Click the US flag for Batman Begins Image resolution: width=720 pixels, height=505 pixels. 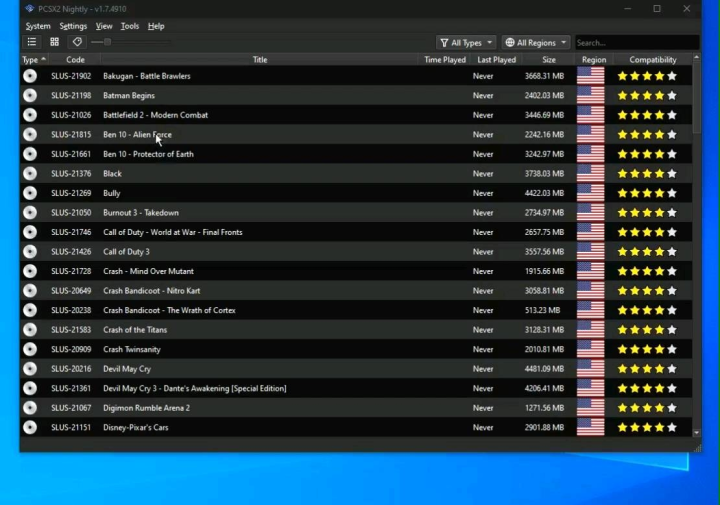click(x=590, y=96)
